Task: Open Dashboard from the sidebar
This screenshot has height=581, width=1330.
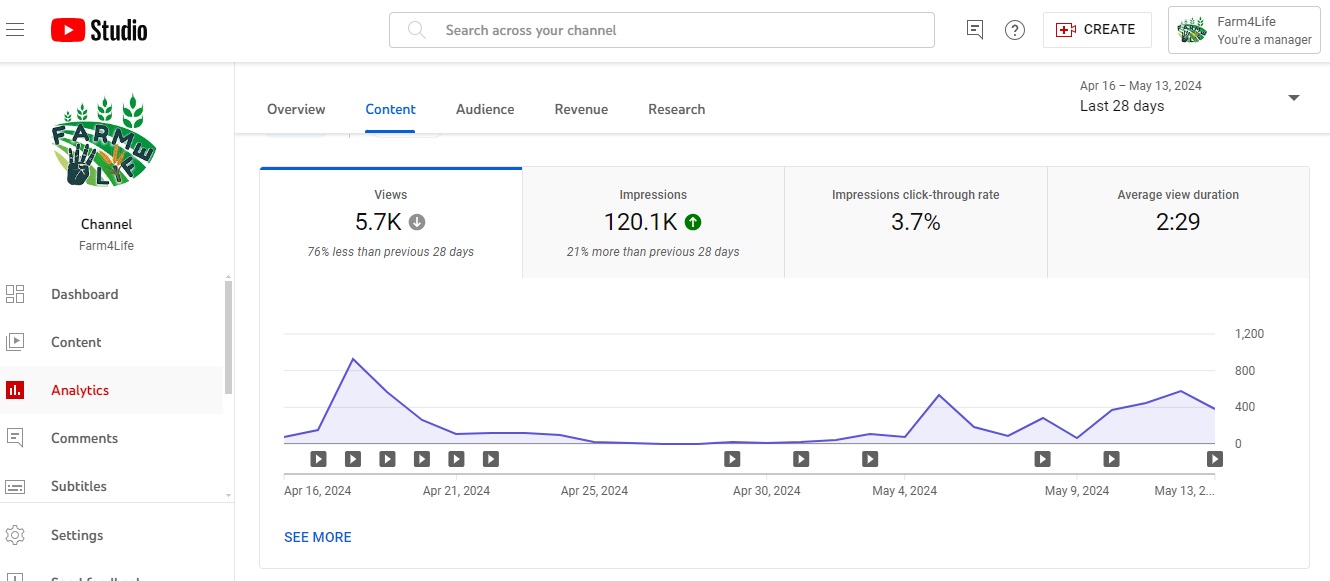Action: pos(84,294)
